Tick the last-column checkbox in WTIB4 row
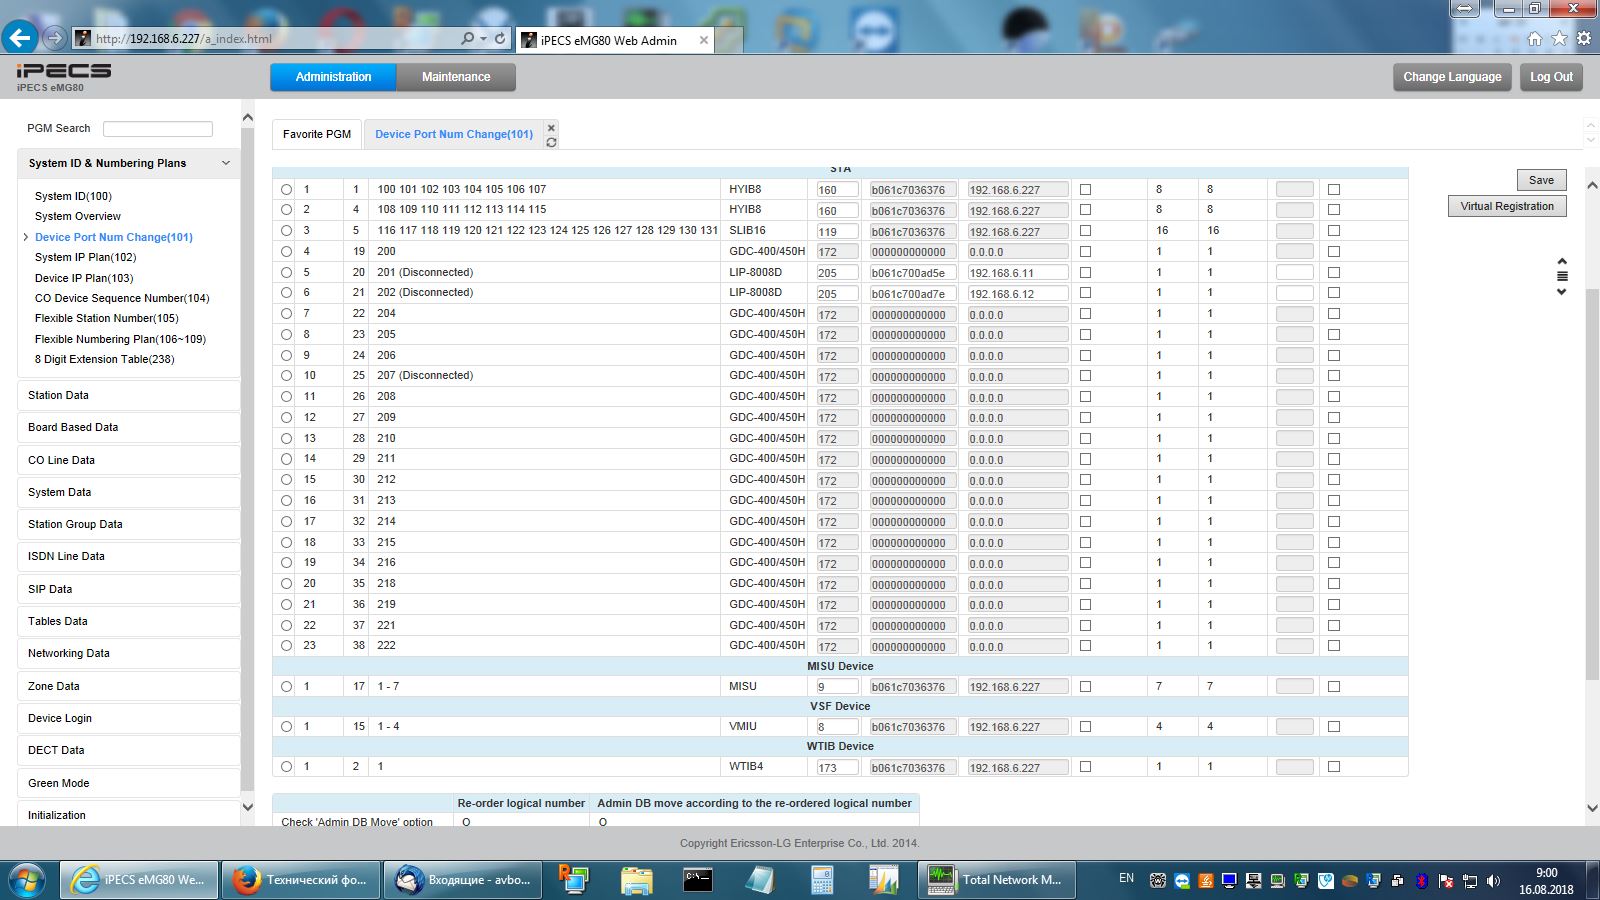The height and width of the screenshot is (900, 1600). (1334, 767)
